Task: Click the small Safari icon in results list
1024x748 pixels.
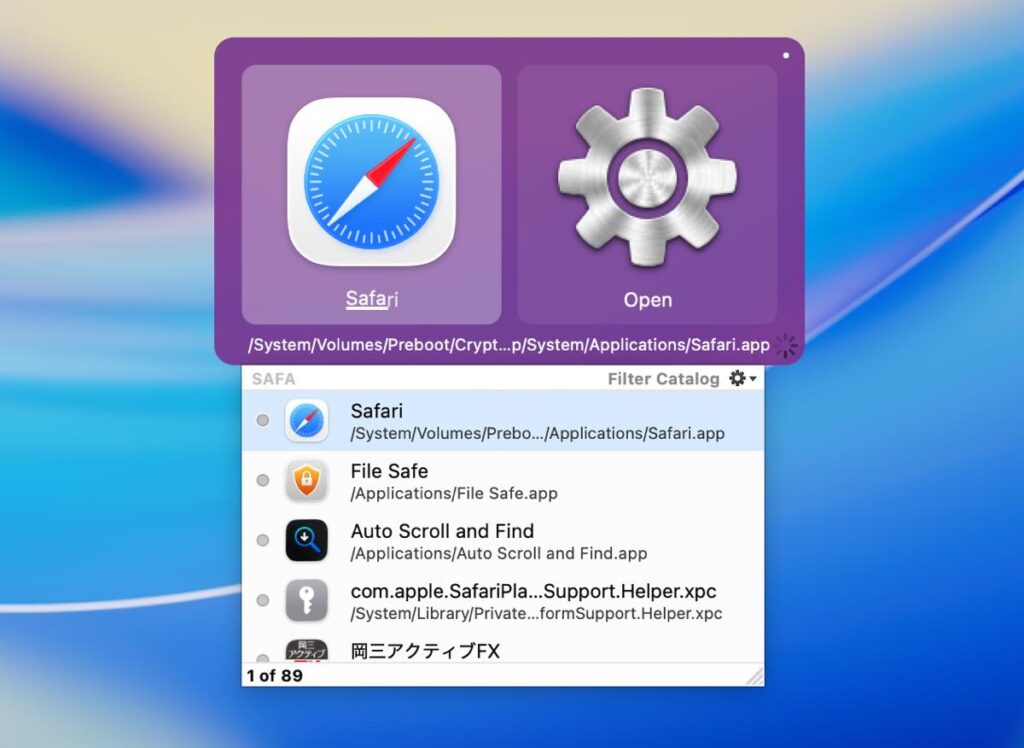Action: (x=307, y=421)
